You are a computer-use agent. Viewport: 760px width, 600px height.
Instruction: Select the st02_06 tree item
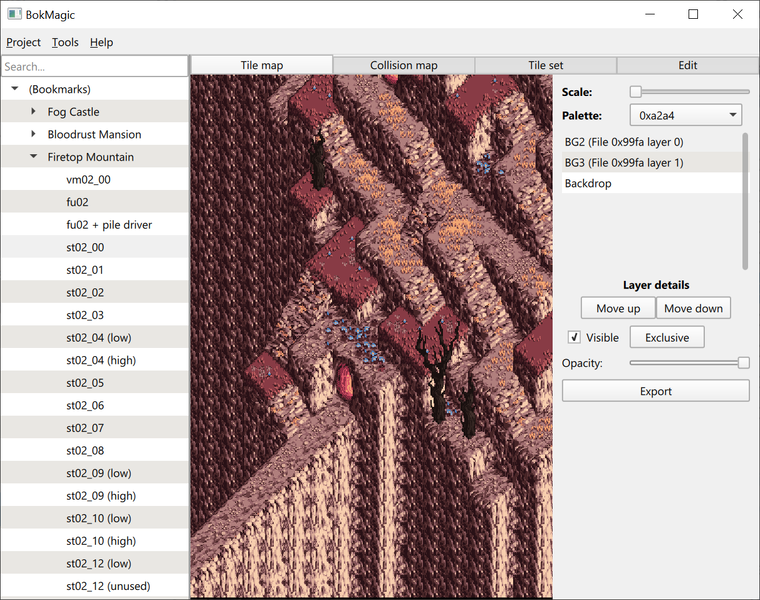pyautogui.click(x=95, y=405)
